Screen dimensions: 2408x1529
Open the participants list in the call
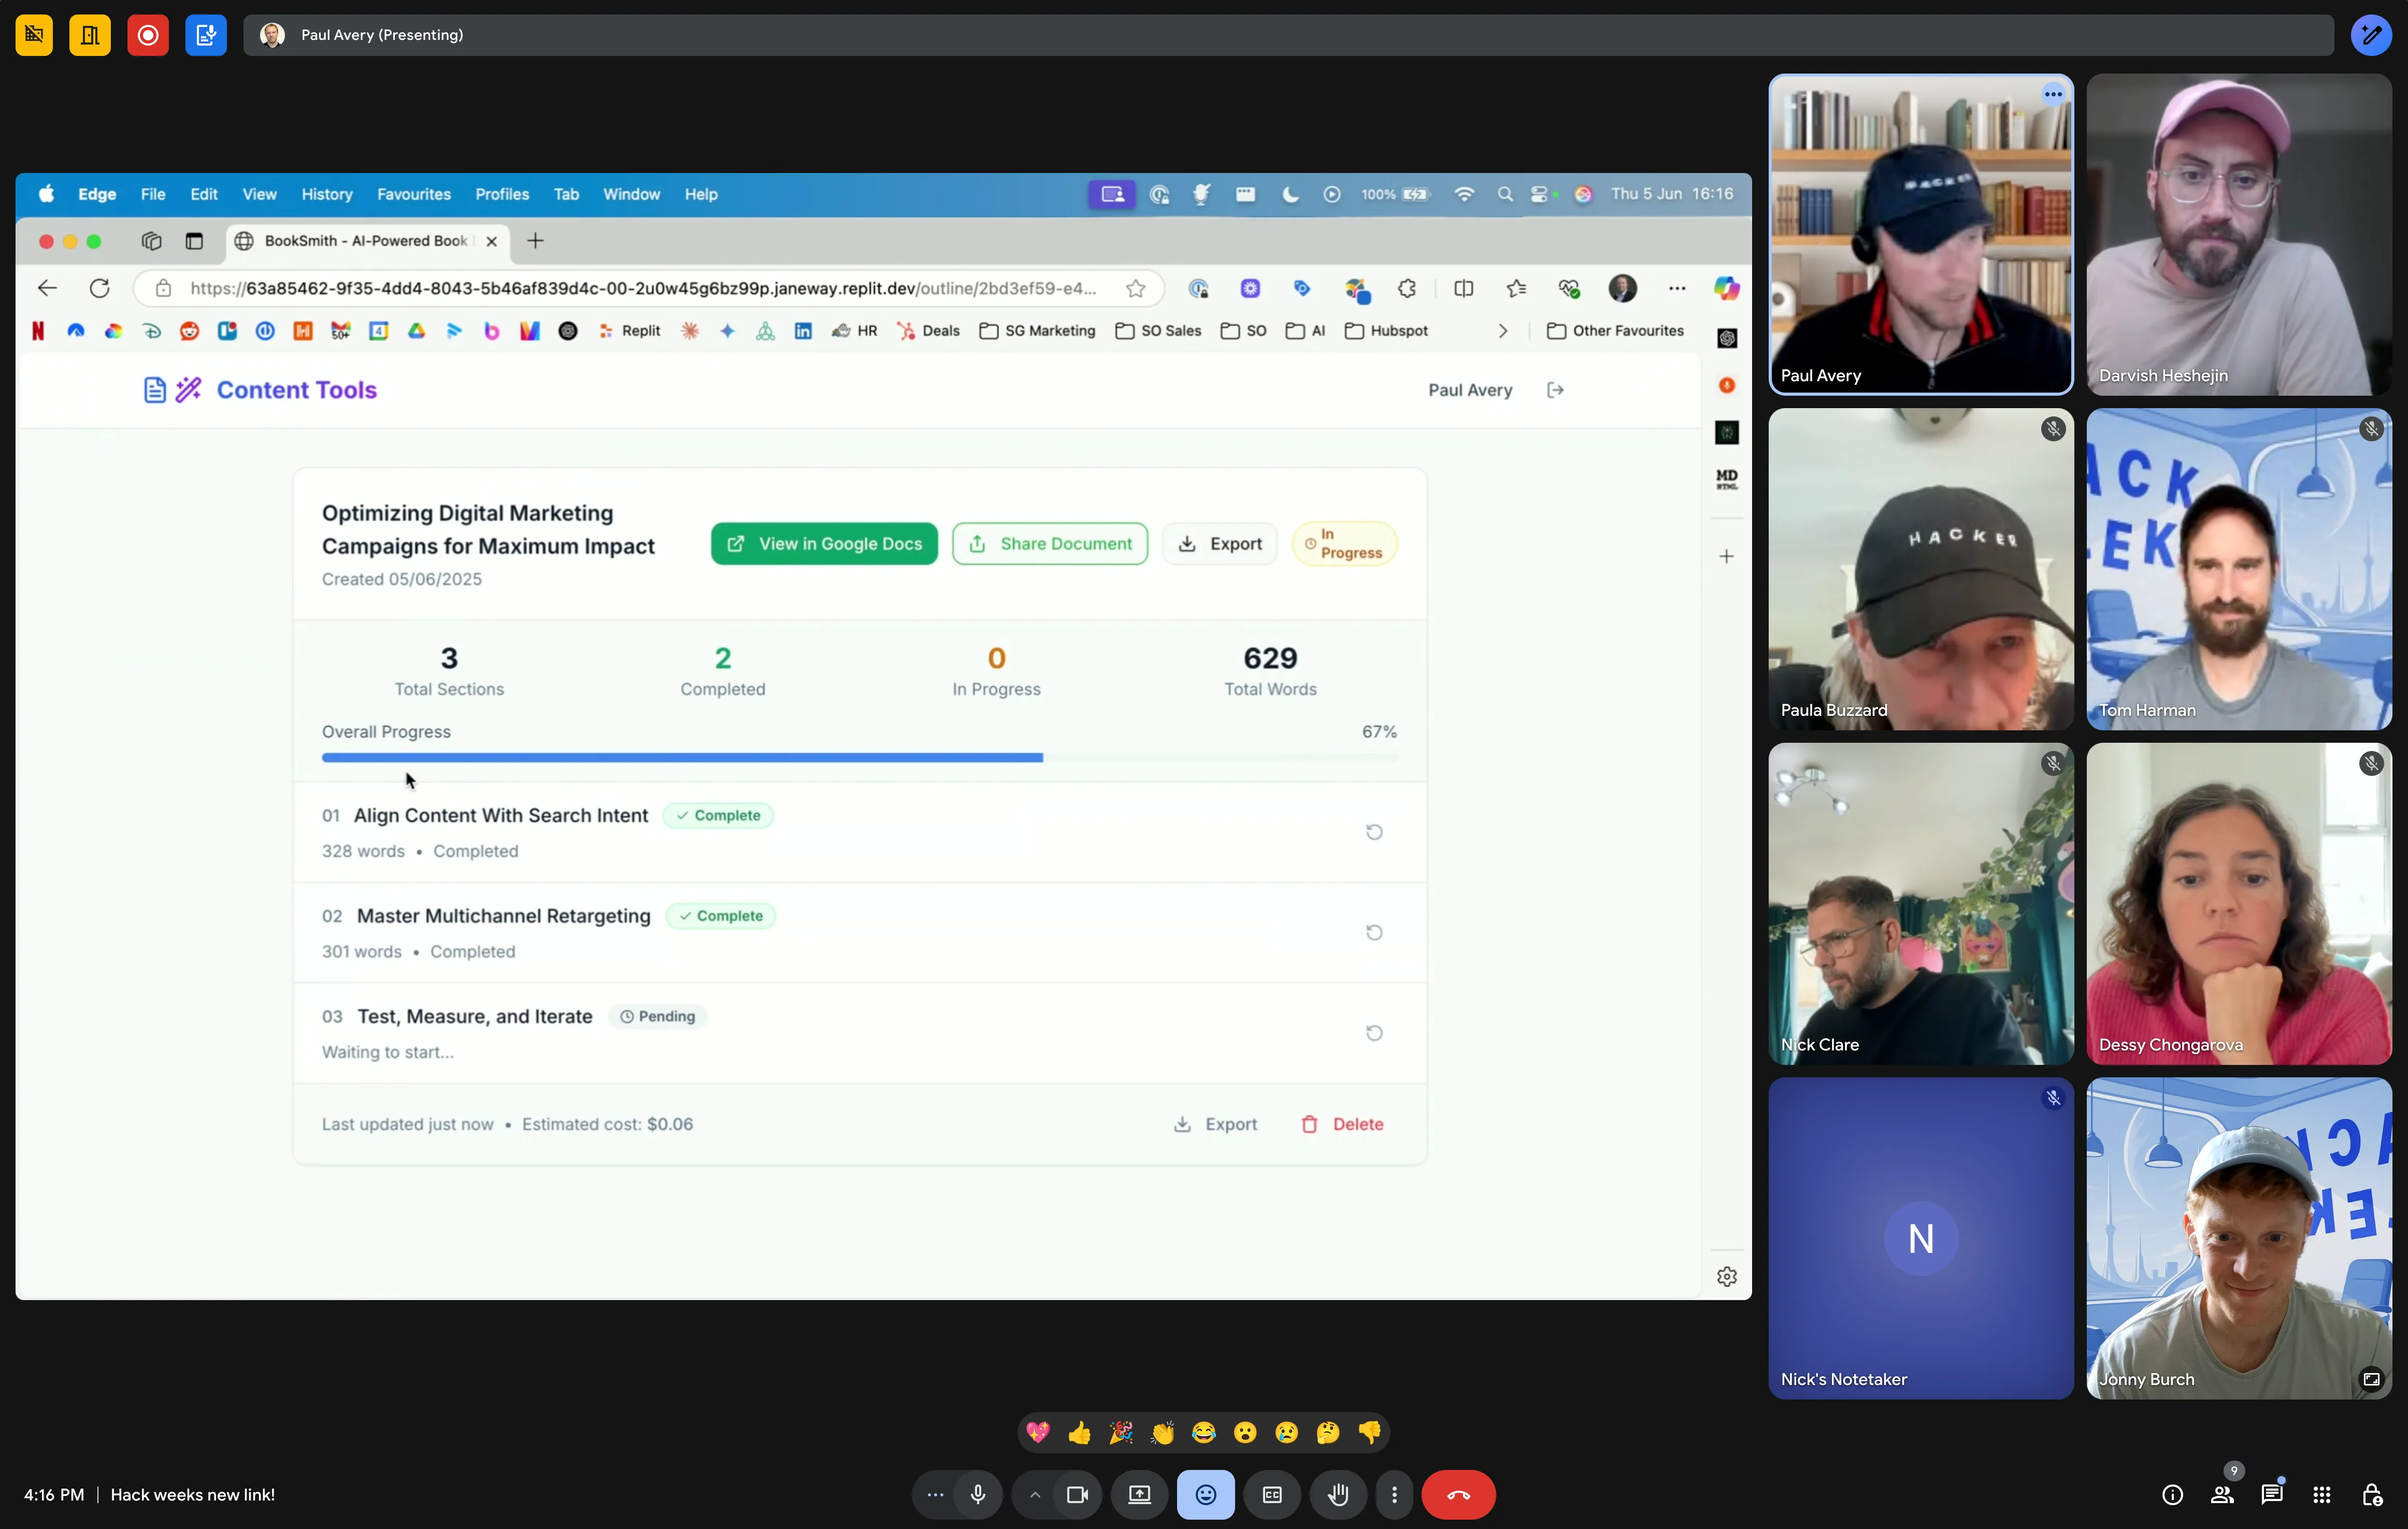2222,1494
